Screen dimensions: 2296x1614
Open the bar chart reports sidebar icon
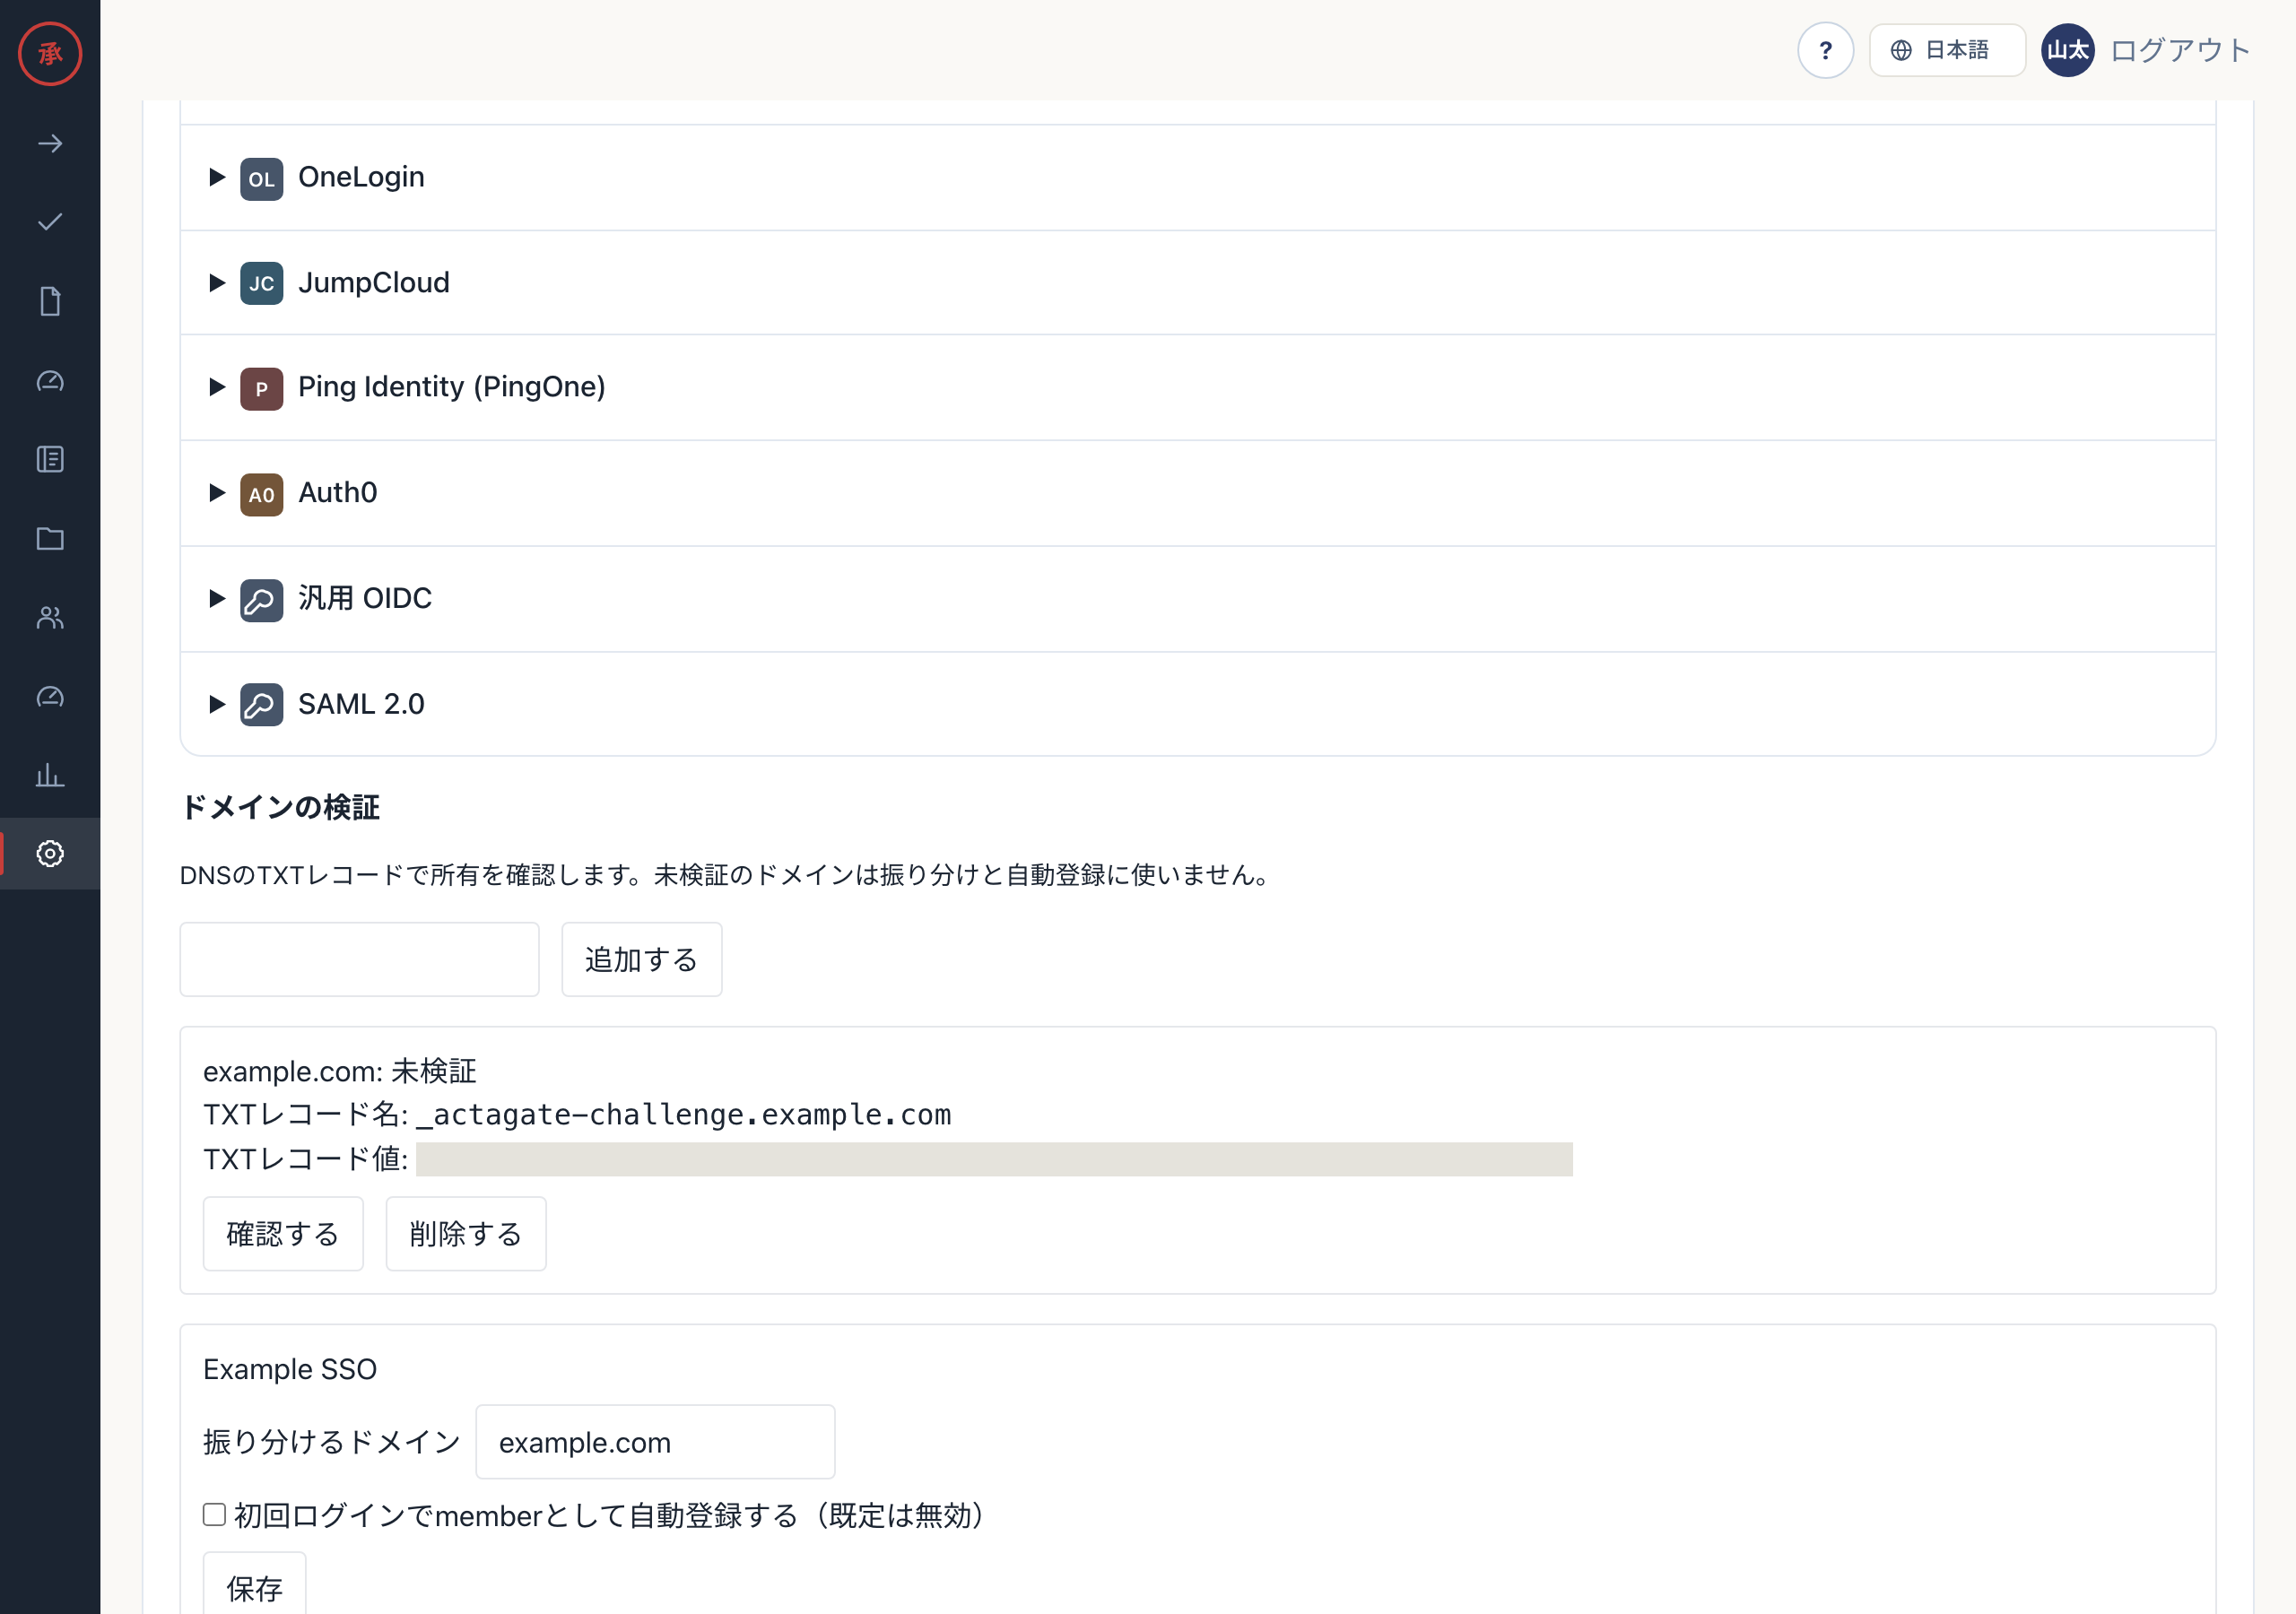pyautogui.click(x=50, y=775)
